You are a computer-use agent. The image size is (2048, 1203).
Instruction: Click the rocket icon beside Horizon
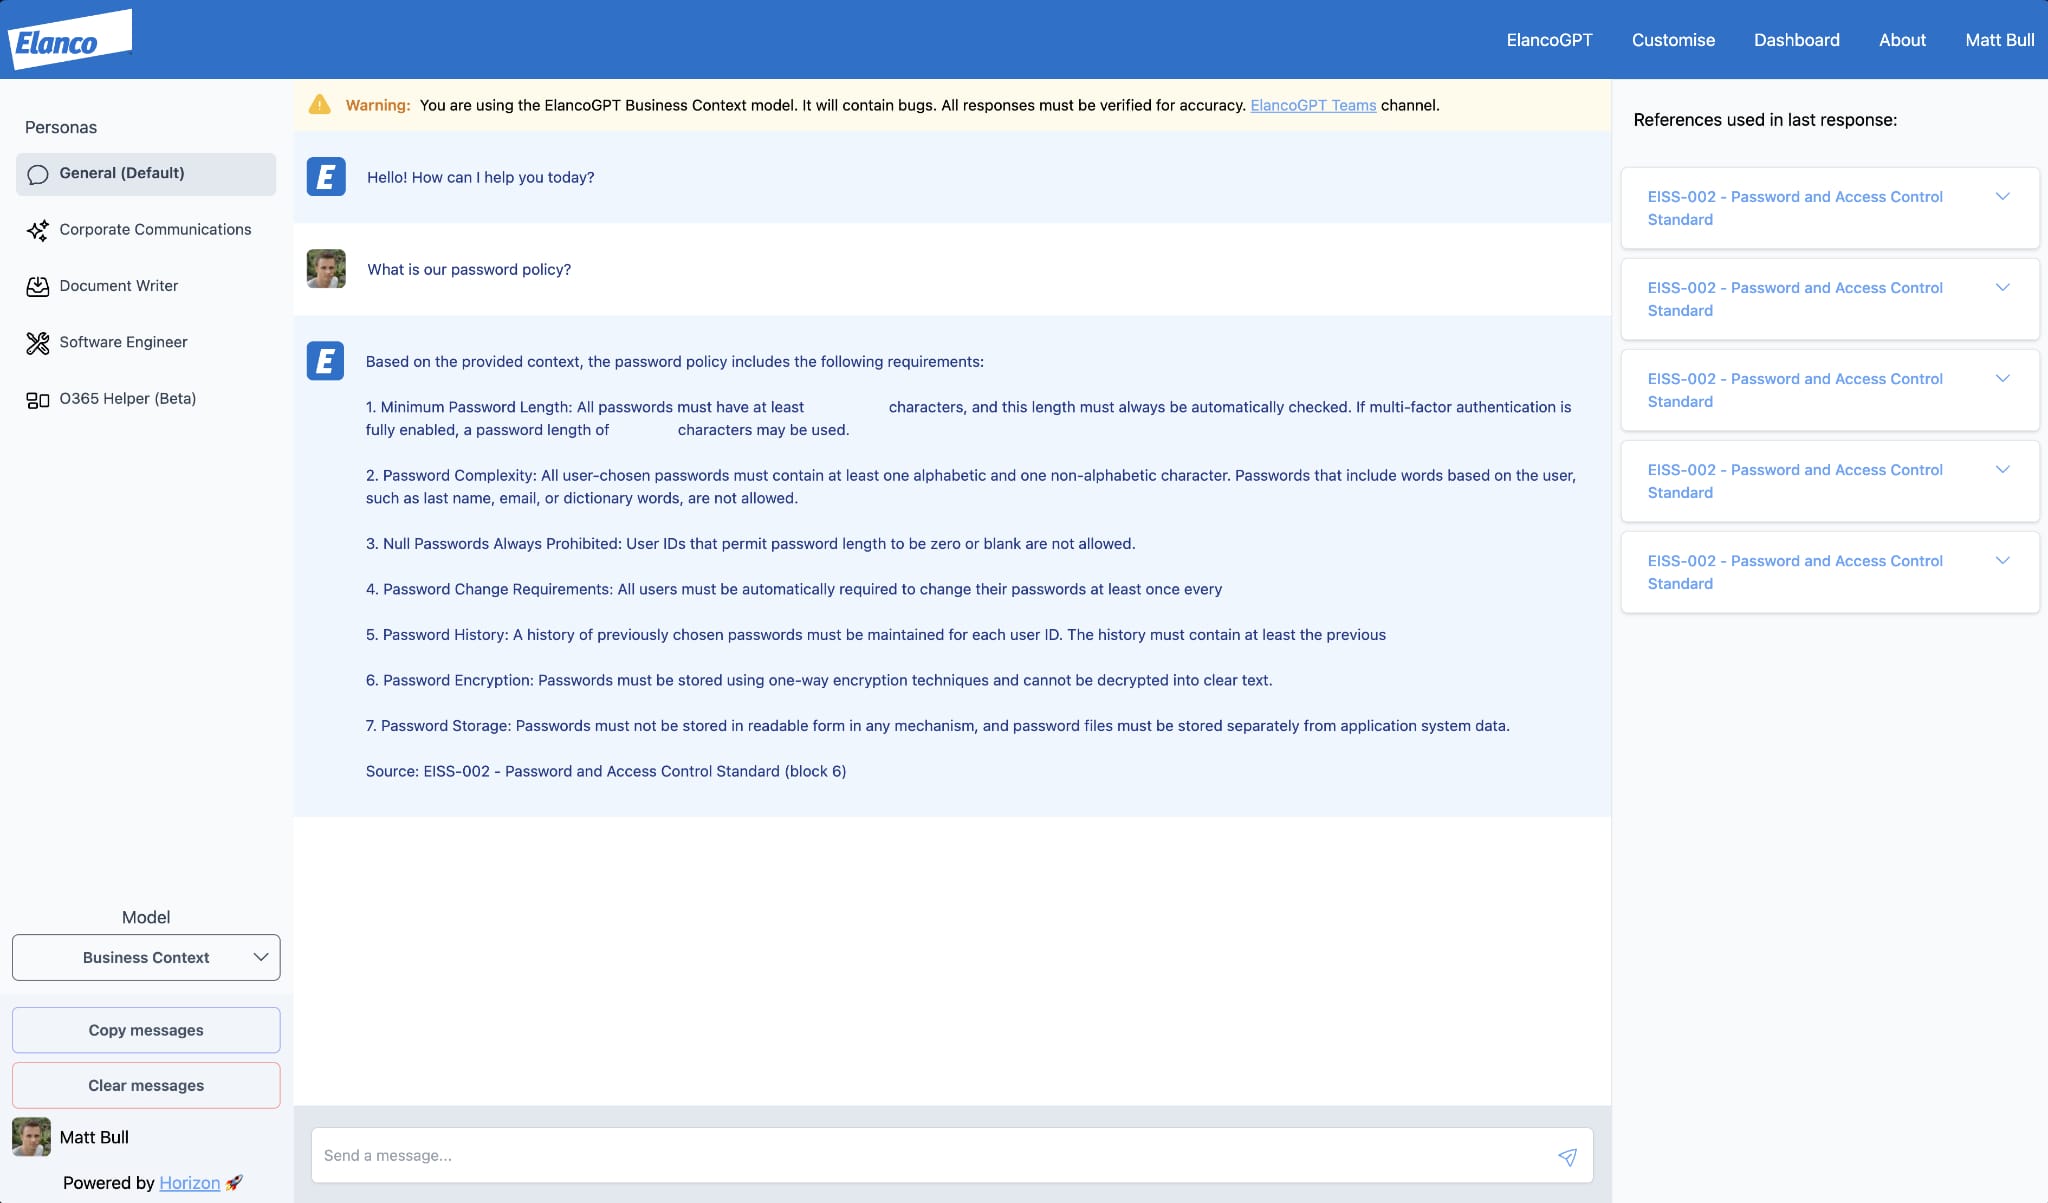(234, 1183)
